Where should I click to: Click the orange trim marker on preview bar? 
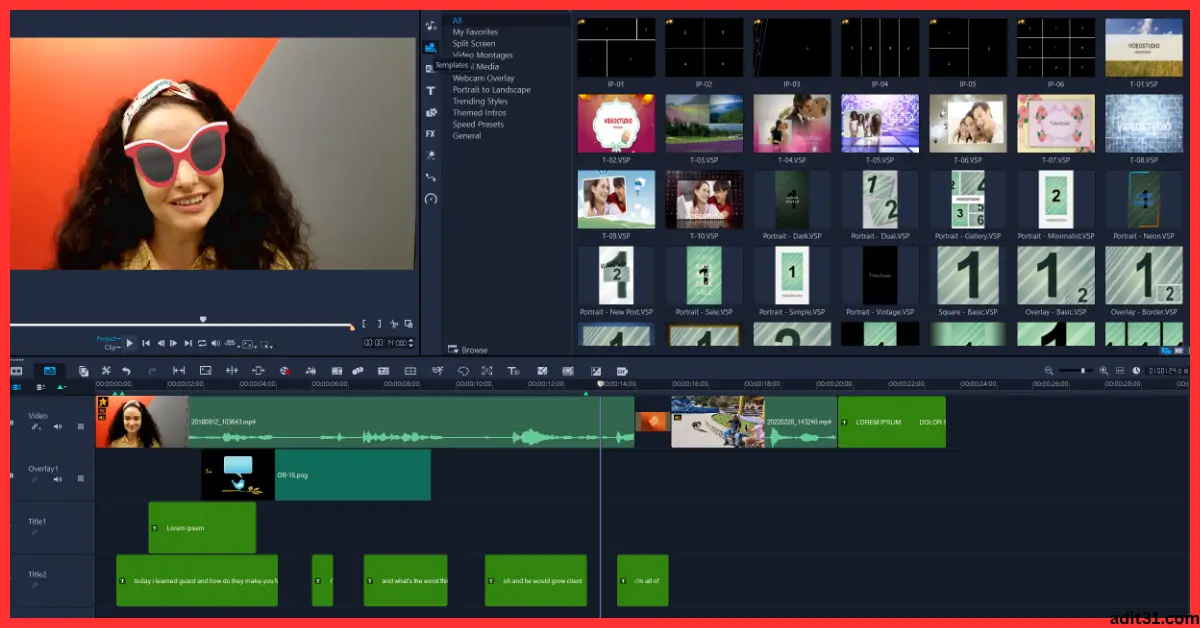pos(351,327)
